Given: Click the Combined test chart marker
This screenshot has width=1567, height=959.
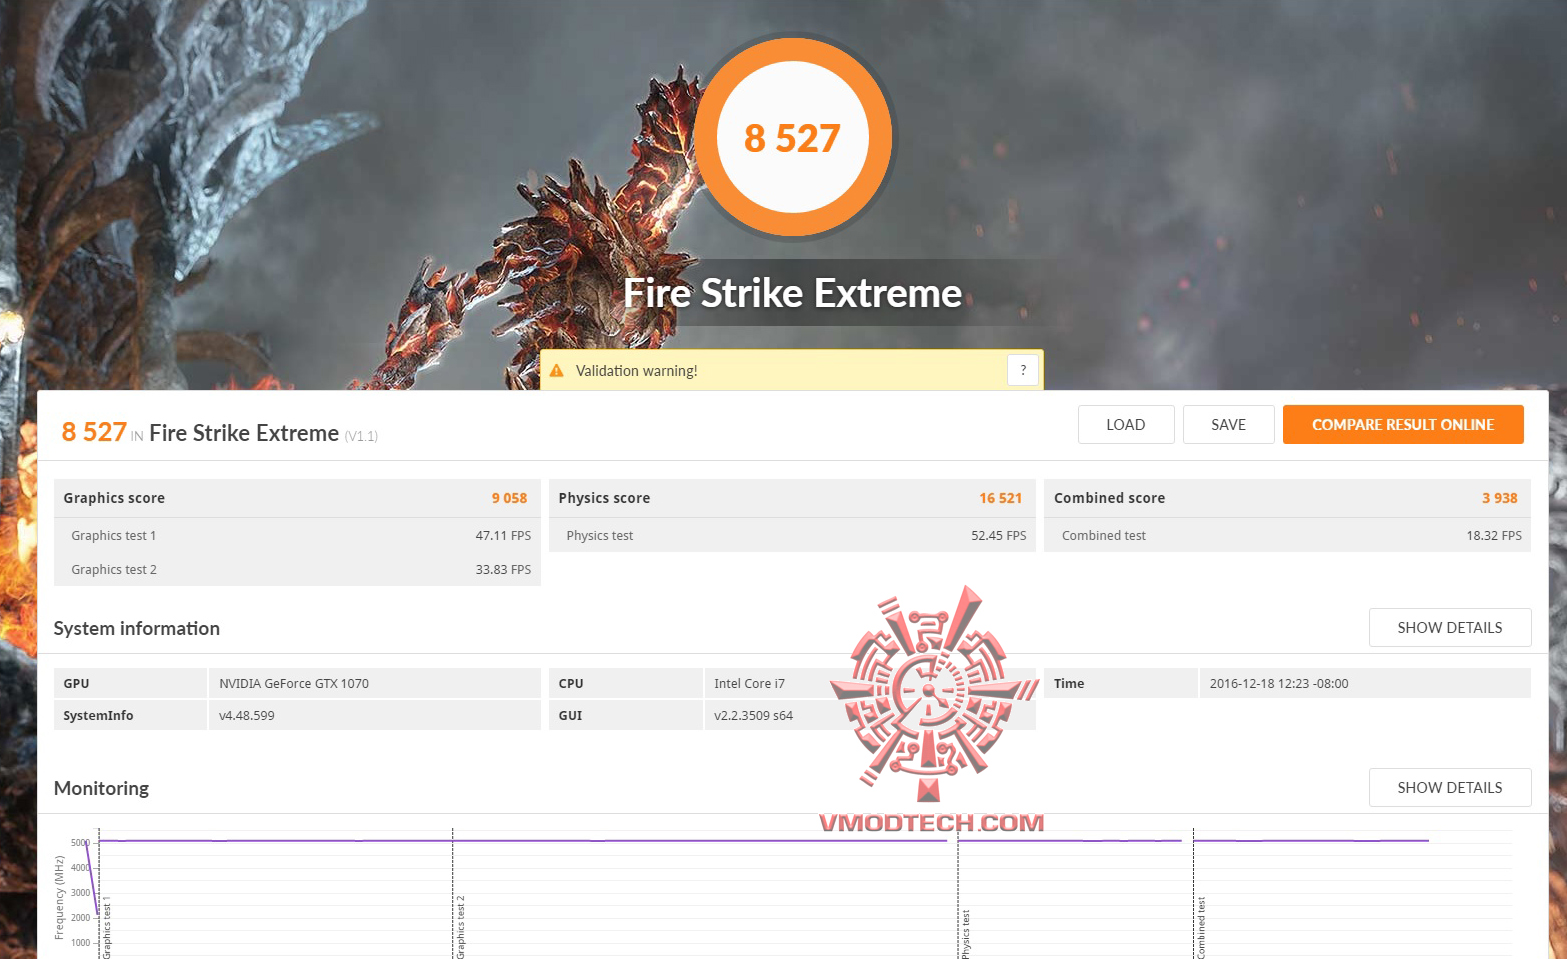Looking at the screenshot, I should [1201, 929].
